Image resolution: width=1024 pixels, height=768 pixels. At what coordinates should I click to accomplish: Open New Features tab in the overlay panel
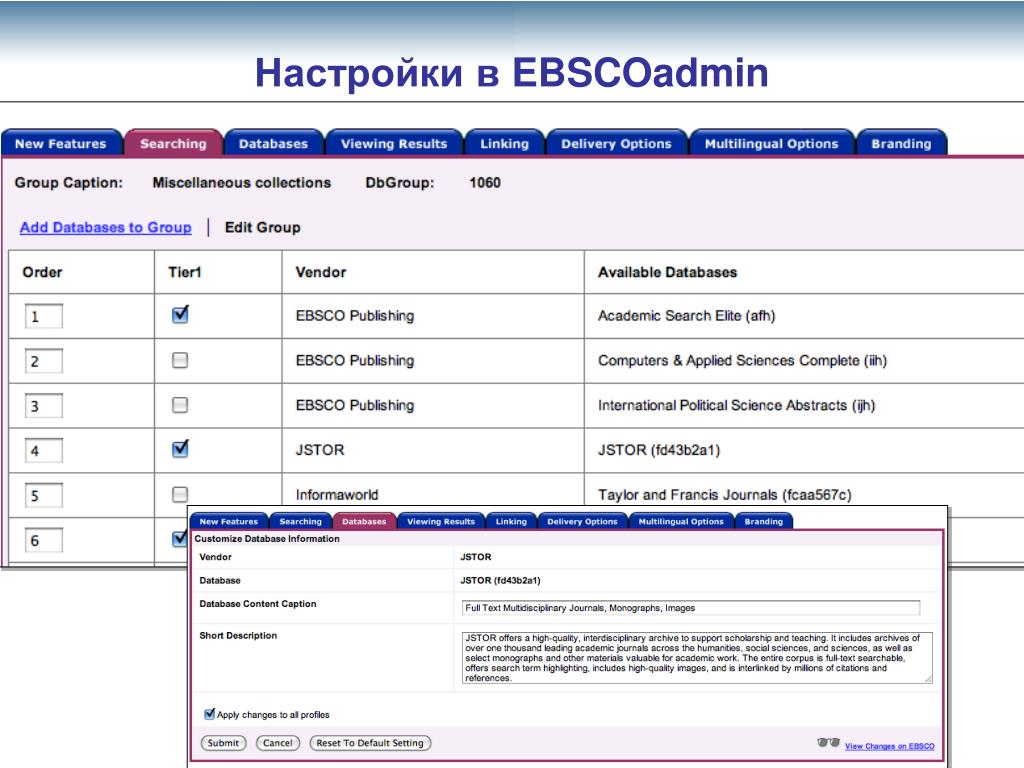point(229,521)
